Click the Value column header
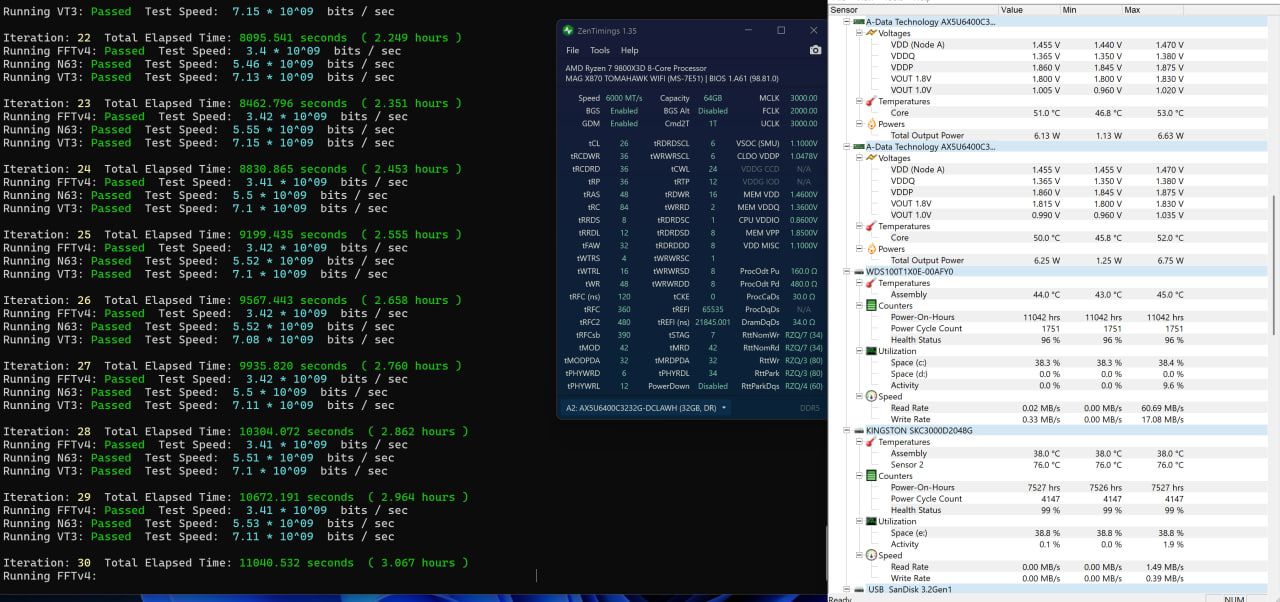This screenshot has width=1280, height=602. click(1029, 9)
